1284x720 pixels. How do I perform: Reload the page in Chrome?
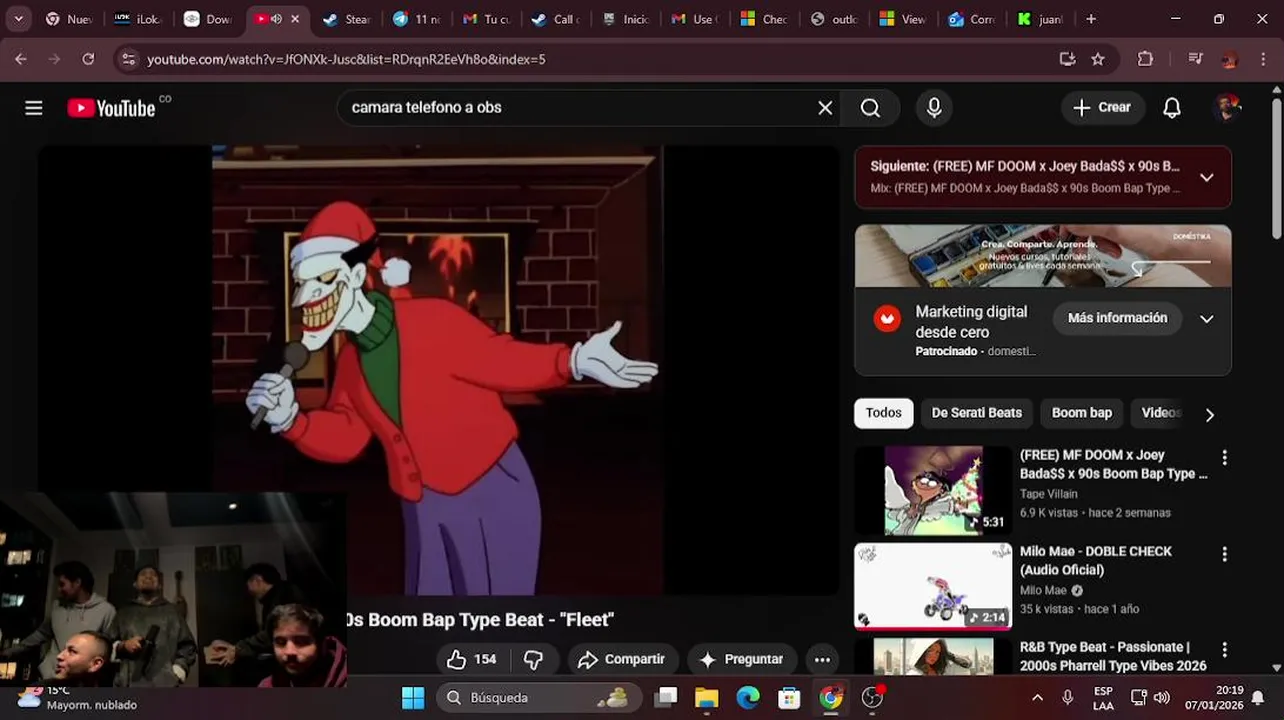pos(88,59)
